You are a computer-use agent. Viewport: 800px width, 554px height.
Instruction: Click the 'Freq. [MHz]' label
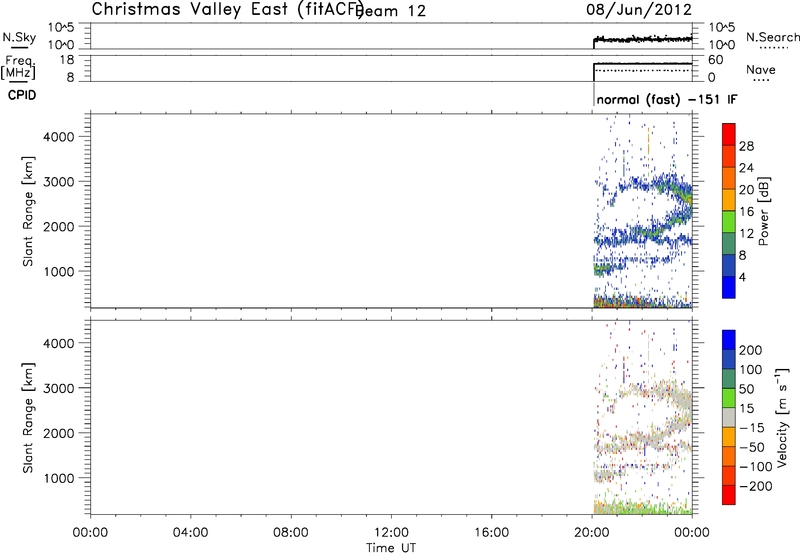19,67
